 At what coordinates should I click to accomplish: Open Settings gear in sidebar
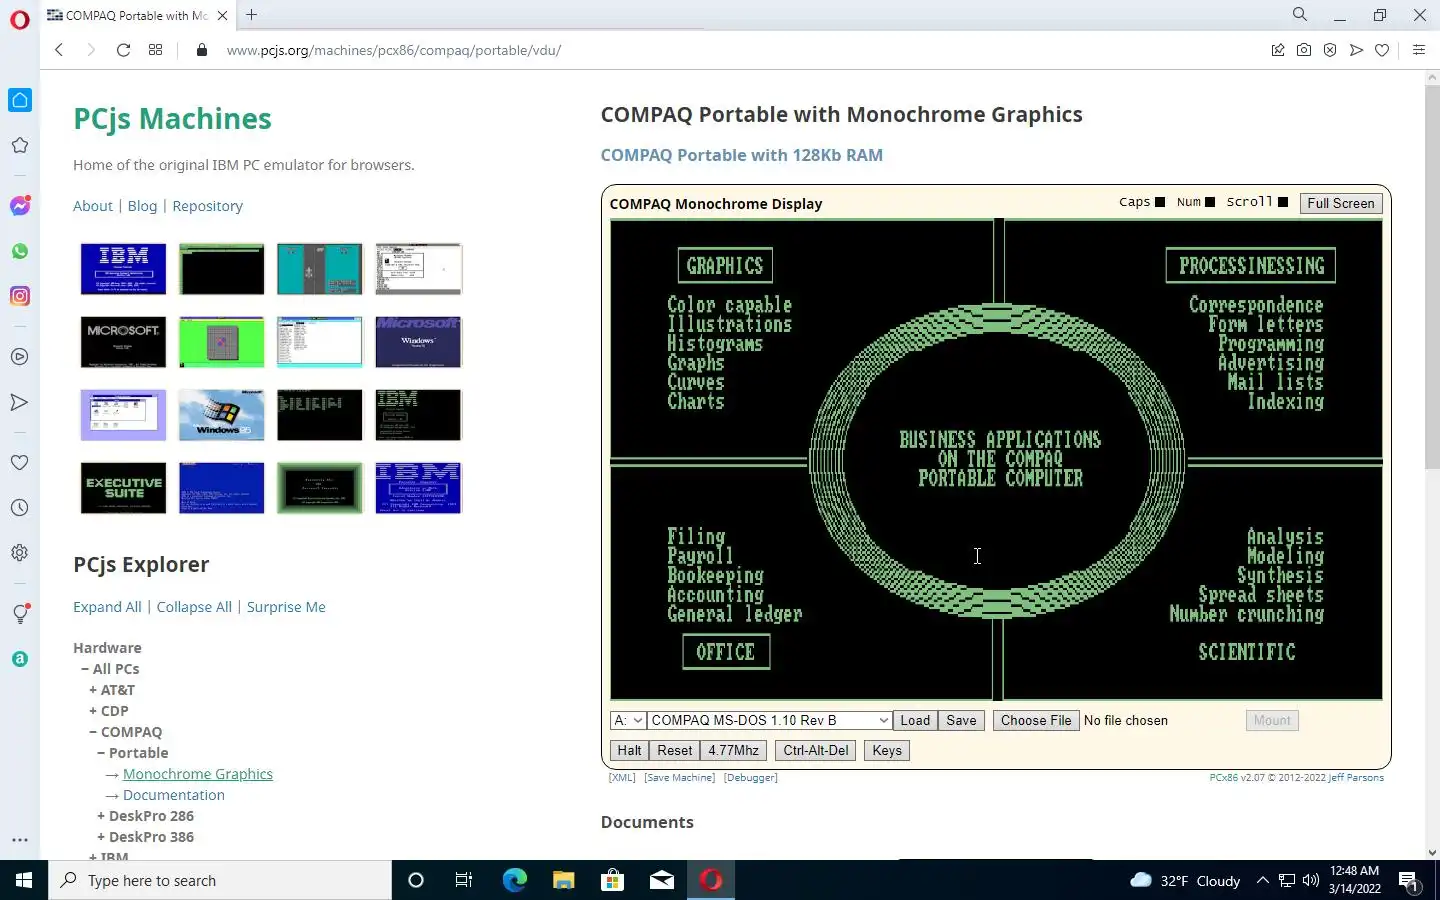pos(20,553)
